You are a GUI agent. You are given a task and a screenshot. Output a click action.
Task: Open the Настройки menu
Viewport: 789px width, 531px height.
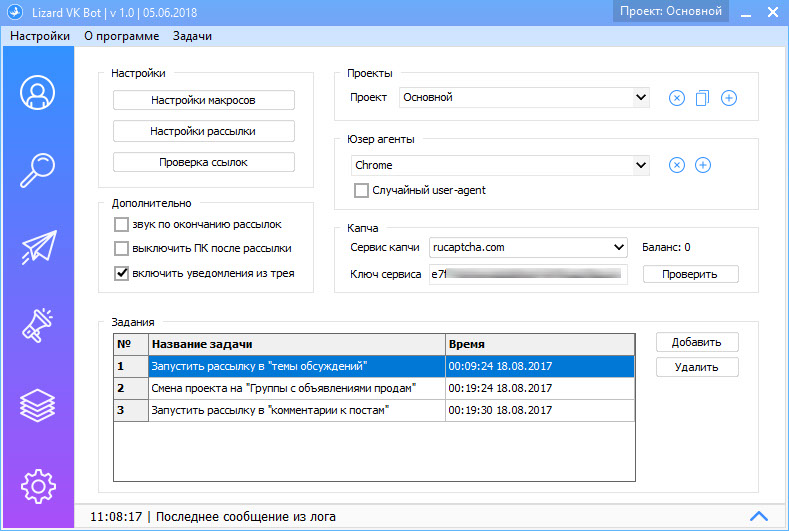(x=40, y=36)
